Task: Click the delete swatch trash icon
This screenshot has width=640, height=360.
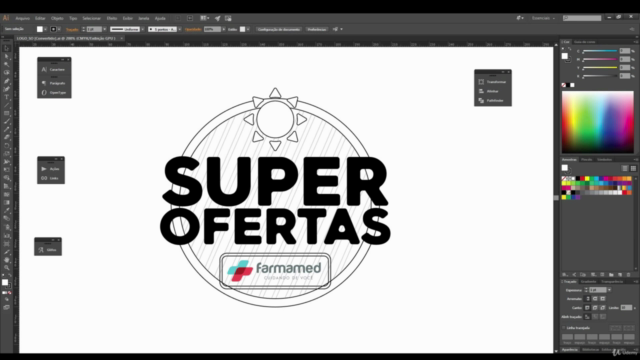Action: (x=629, y=275)
